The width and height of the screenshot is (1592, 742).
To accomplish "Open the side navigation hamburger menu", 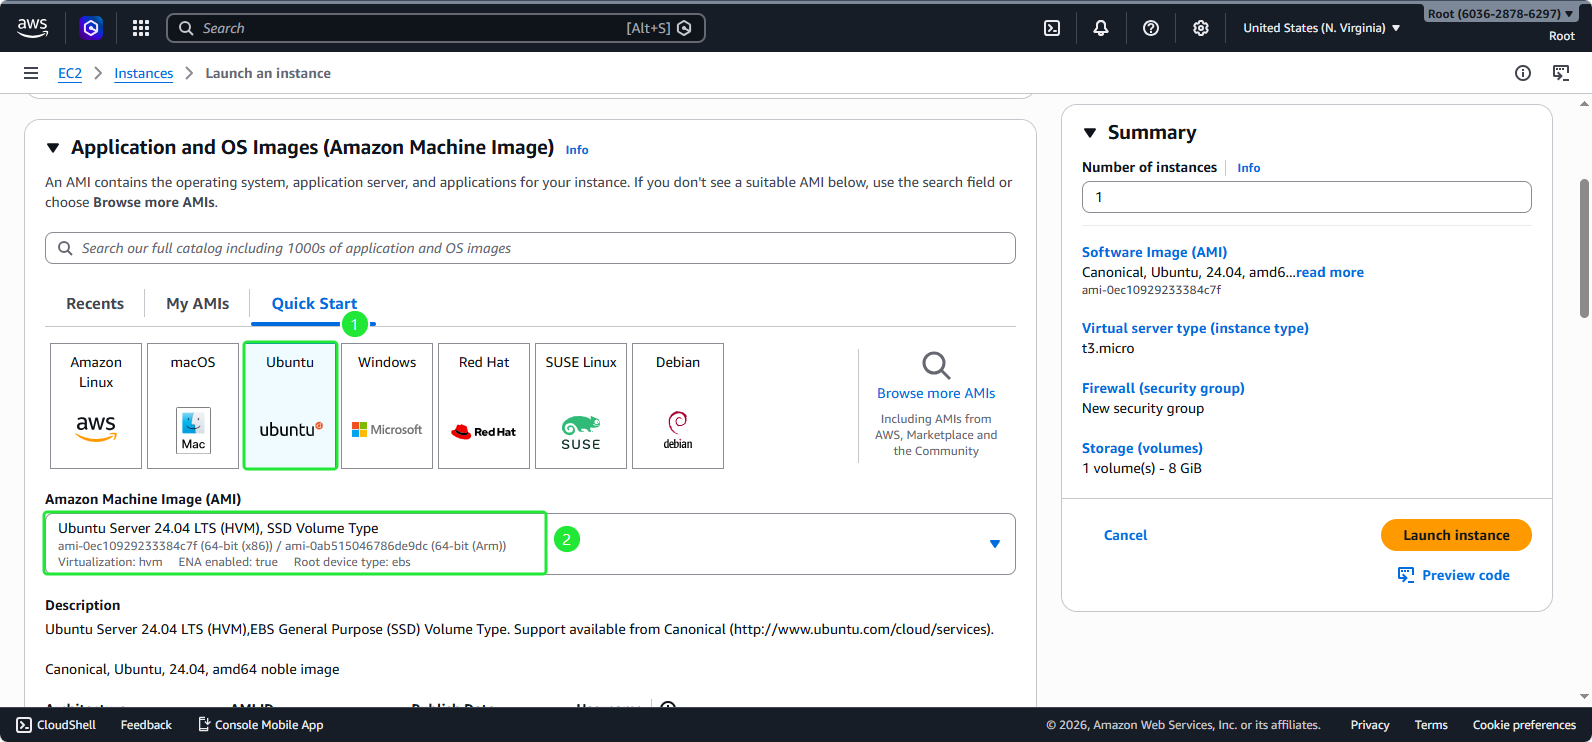I will pyautogui.click(x=31, y=73).
